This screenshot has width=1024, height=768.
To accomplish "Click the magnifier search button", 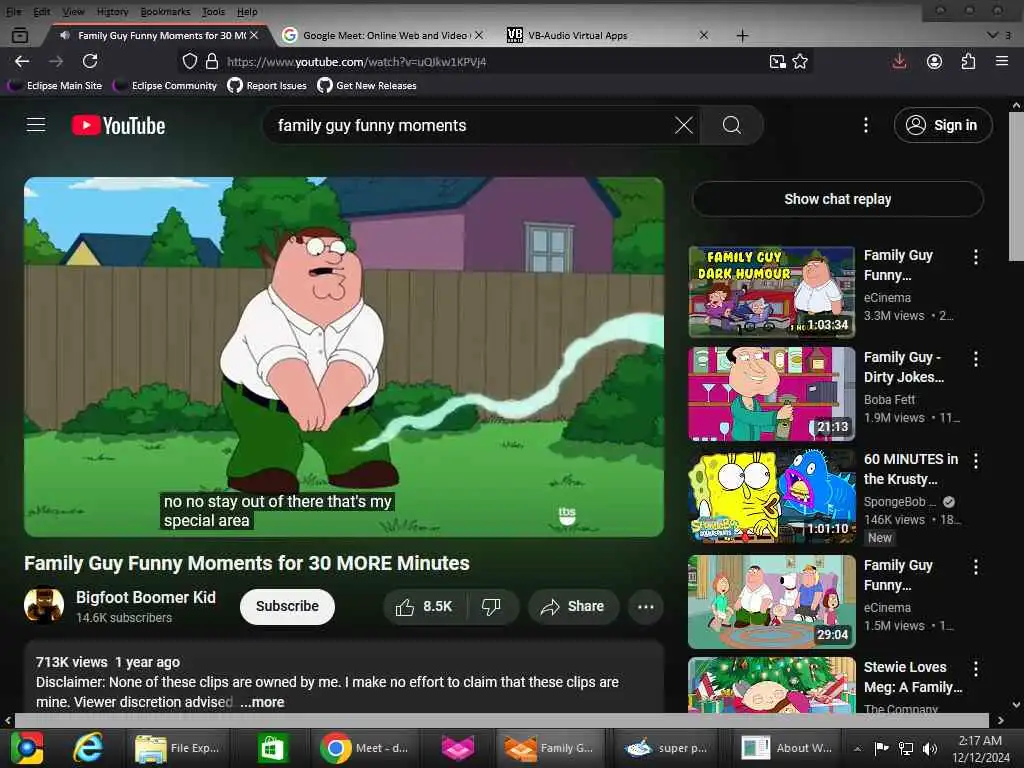I will tap(731, 125).
